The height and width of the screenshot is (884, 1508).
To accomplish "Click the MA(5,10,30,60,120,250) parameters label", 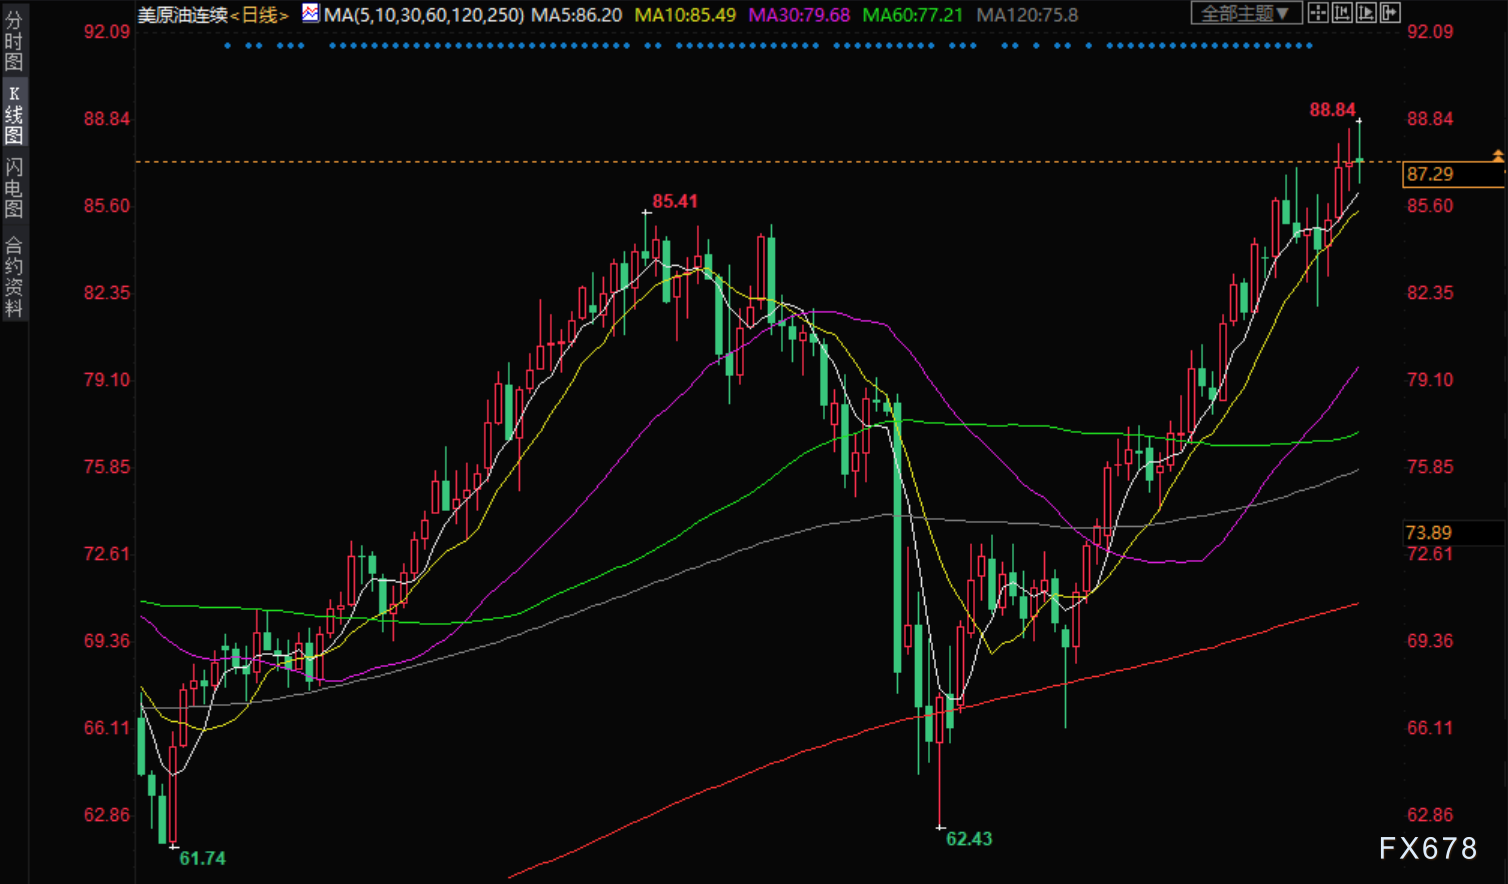I will [x=424, y=15].
